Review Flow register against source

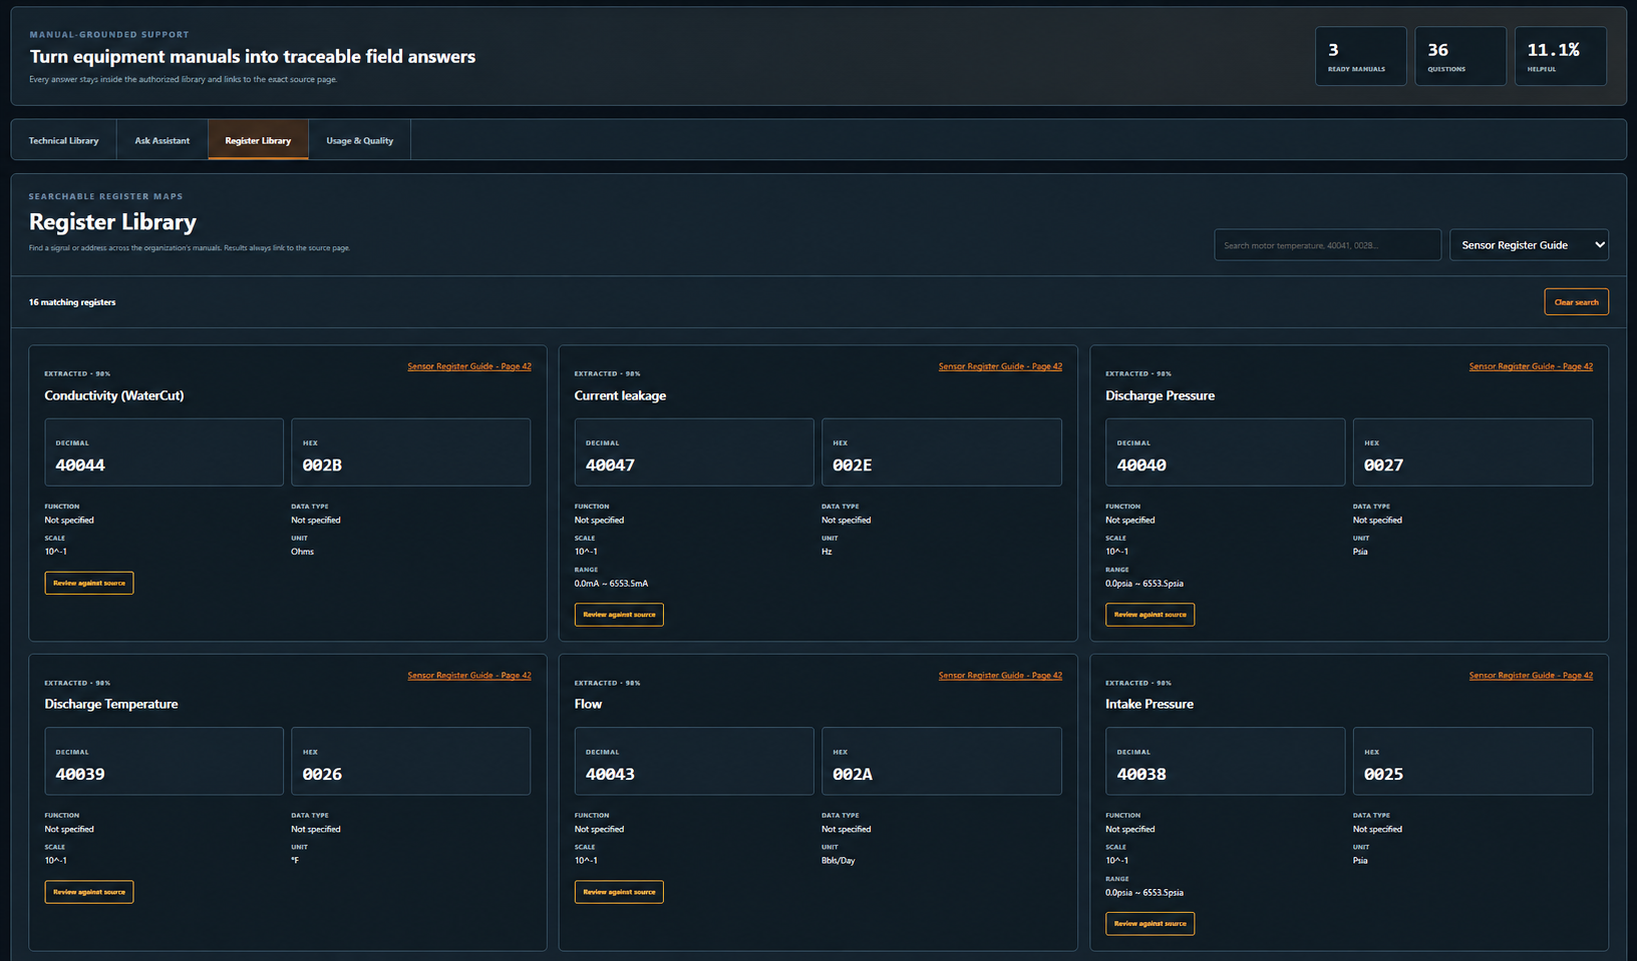619,892
